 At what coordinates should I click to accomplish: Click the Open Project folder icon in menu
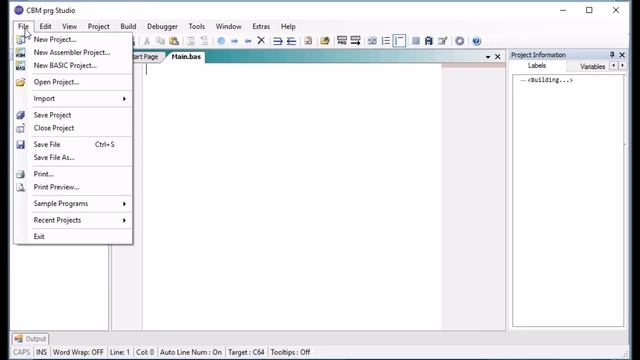20,82
